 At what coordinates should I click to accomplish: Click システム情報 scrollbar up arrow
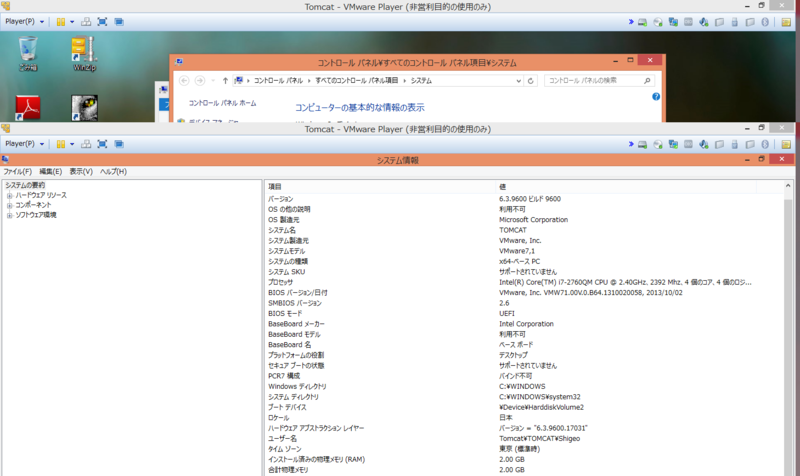point(788,186)
